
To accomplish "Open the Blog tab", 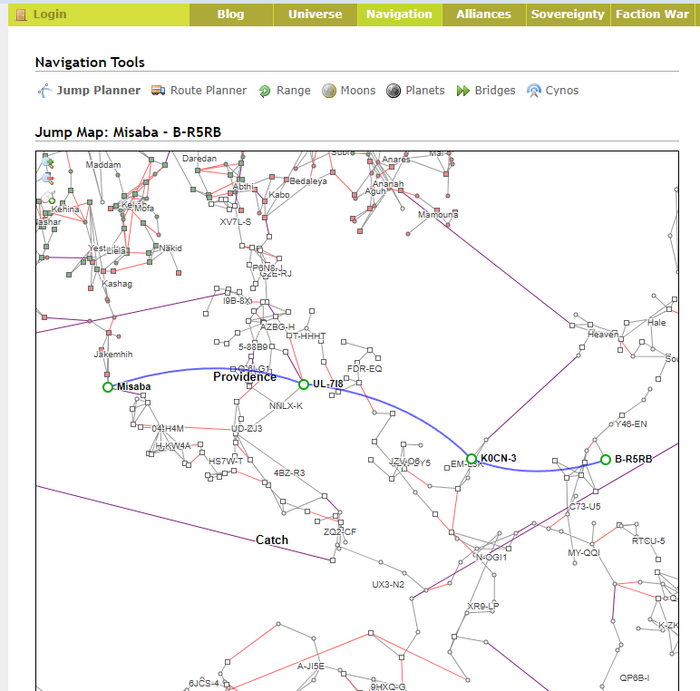I will click(231, 14).
